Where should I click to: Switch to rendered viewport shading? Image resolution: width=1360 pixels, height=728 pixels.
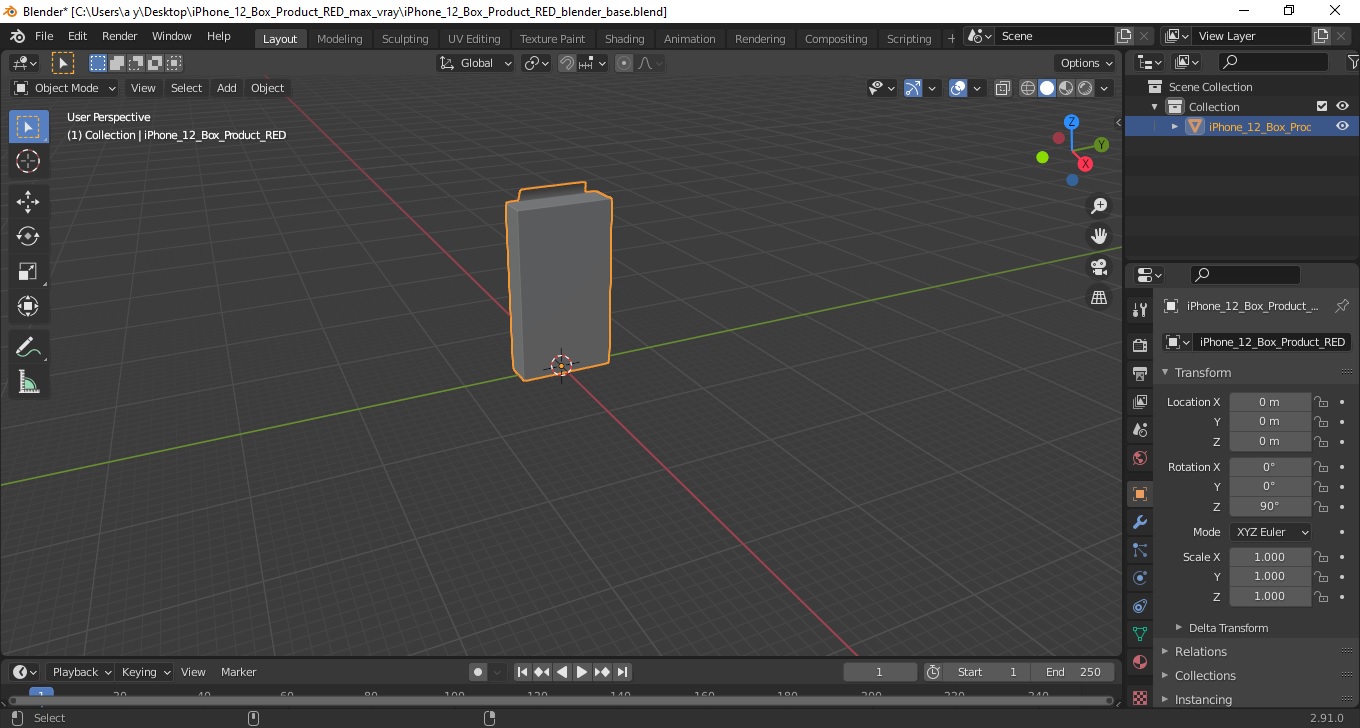(x=1085, y=88)
